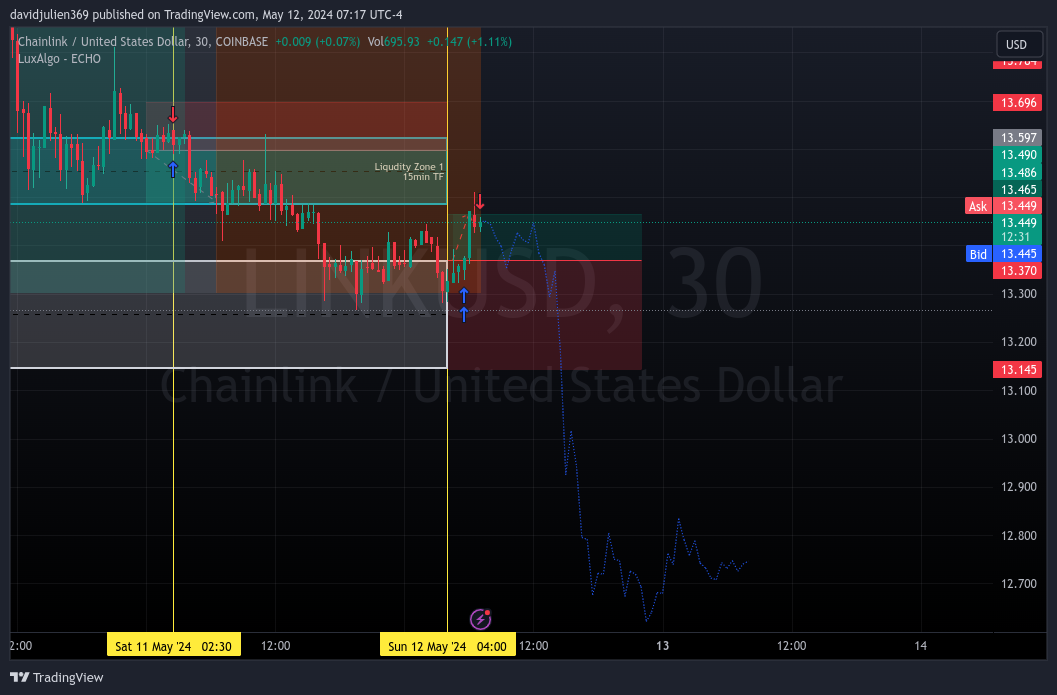Select the Sat 11 May '24 02:30 time marker

173,645
